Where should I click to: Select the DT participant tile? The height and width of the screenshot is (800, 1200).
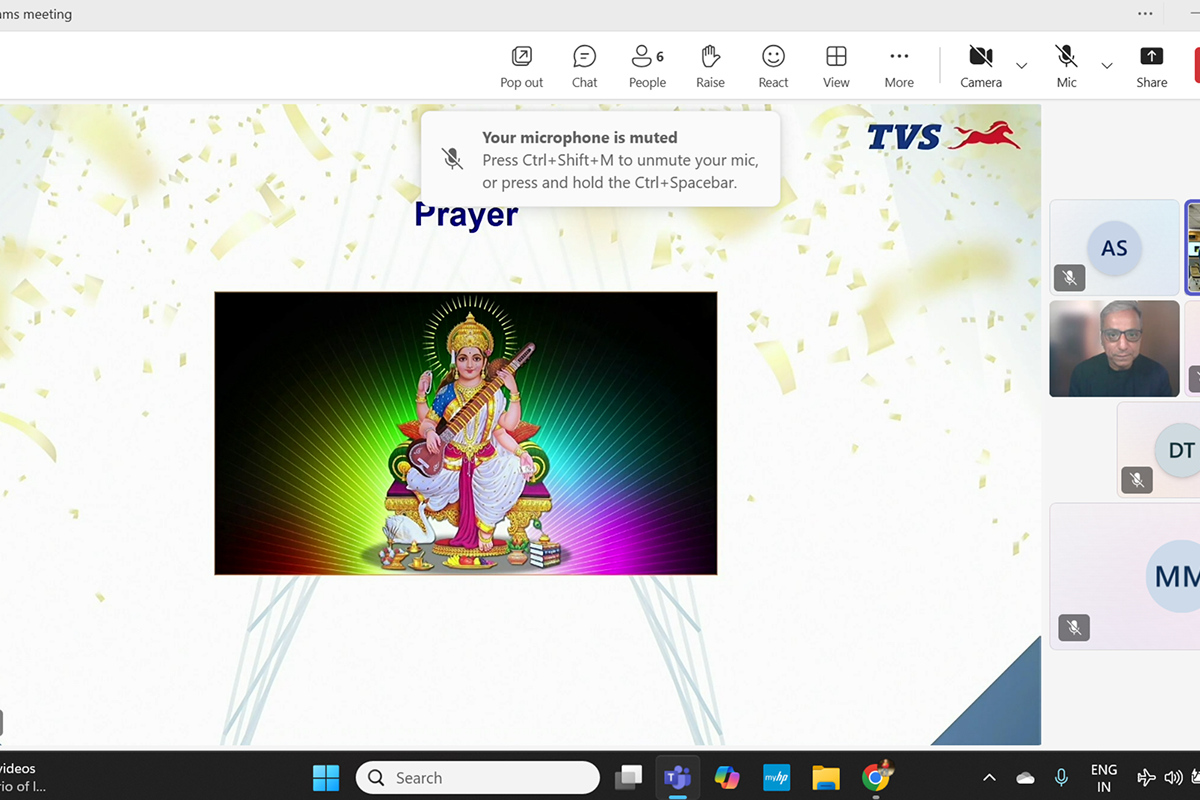coord(1158,450)
